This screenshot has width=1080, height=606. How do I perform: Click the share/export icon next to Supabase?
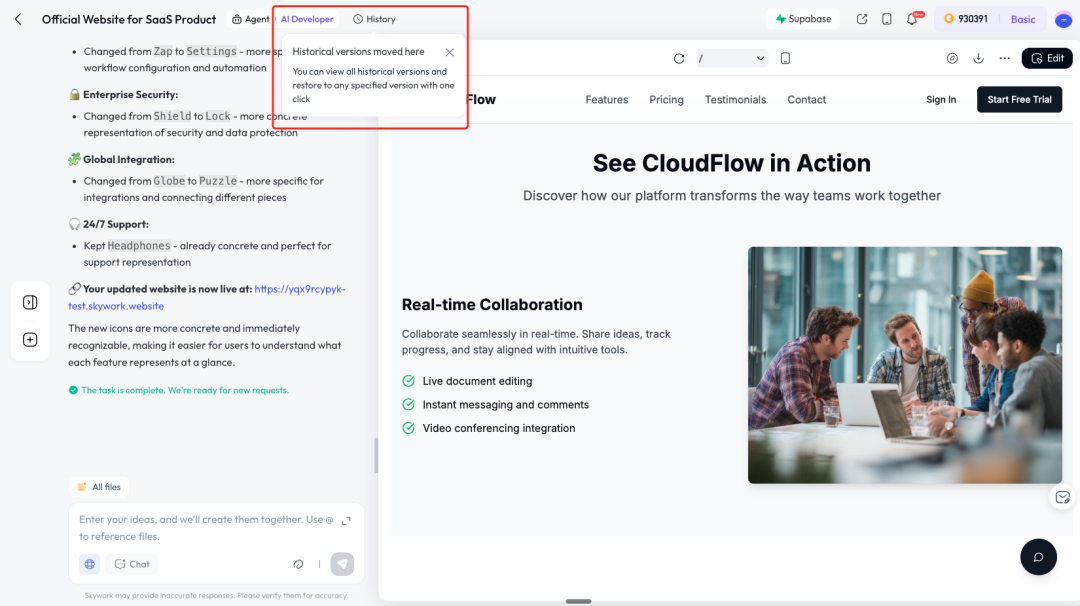(x=862, y=19)
